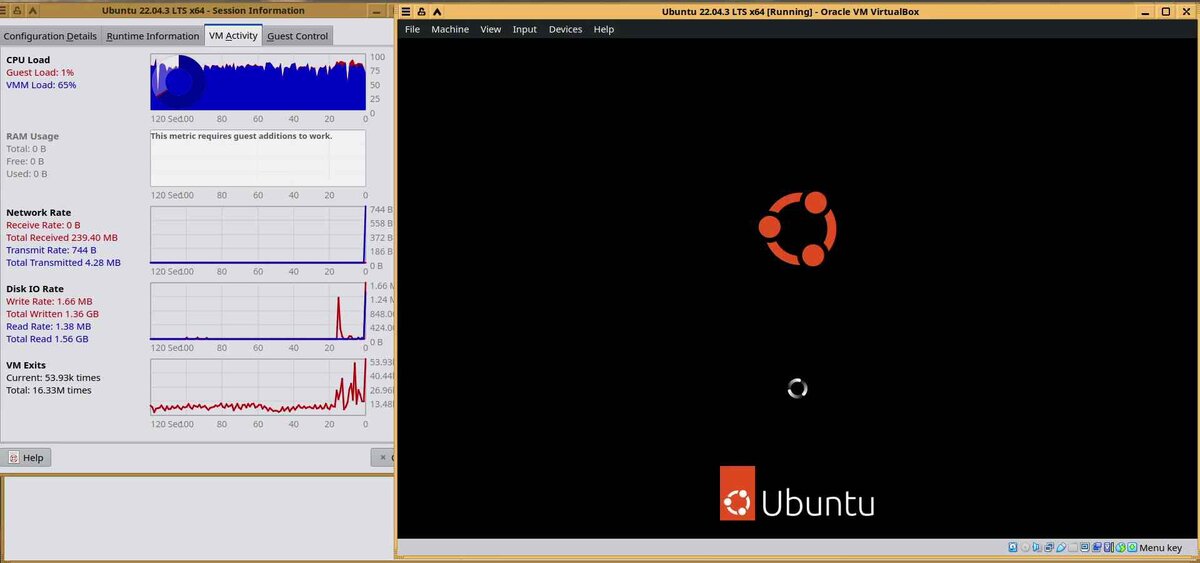1200x563 pixels.
Task: Click the network adapter indicator icon
Action: [x=1048, y=547]
